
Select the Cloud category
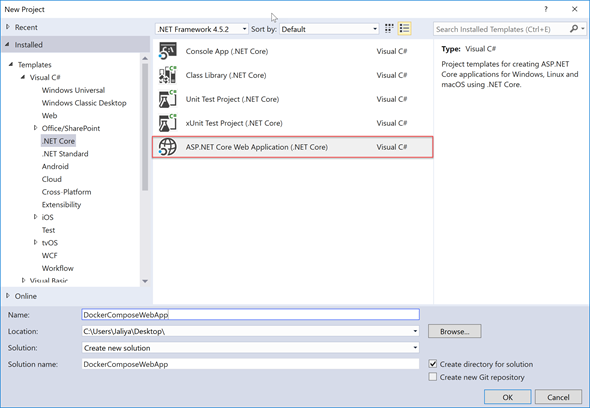[52, 179]
